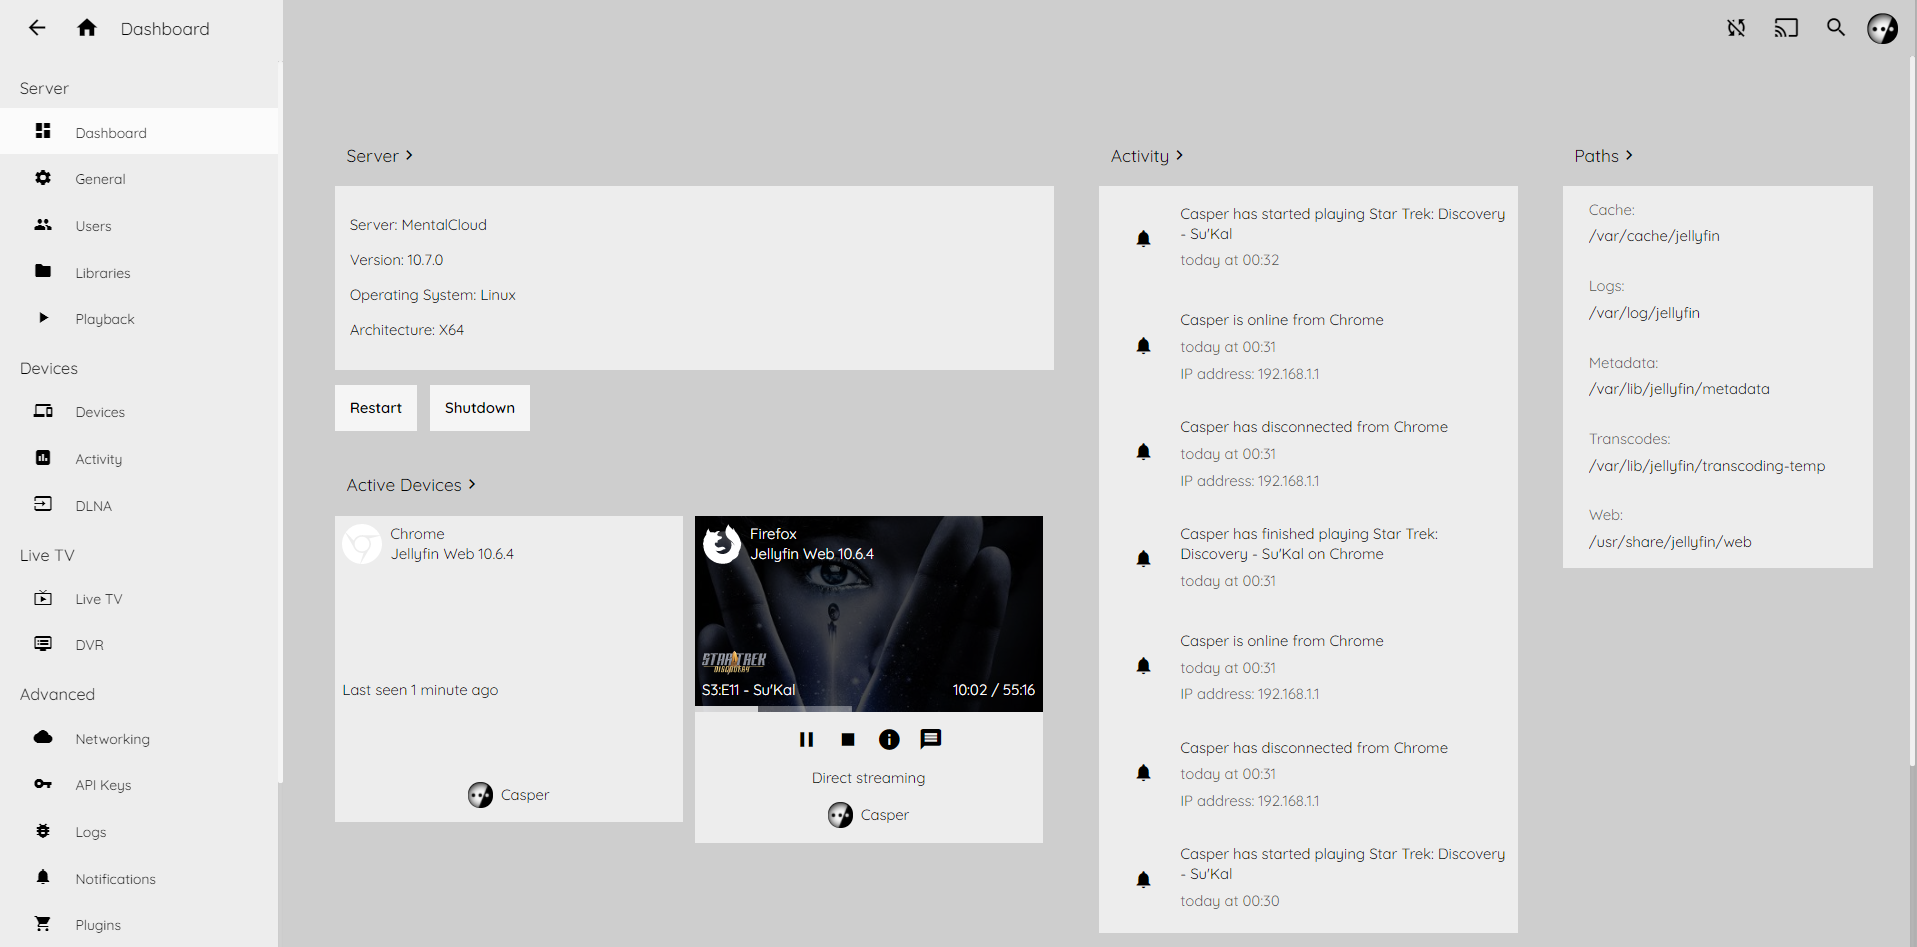Go back using the arrow icon
This screenshot has height=947, width=1917.
pos(37,28)
